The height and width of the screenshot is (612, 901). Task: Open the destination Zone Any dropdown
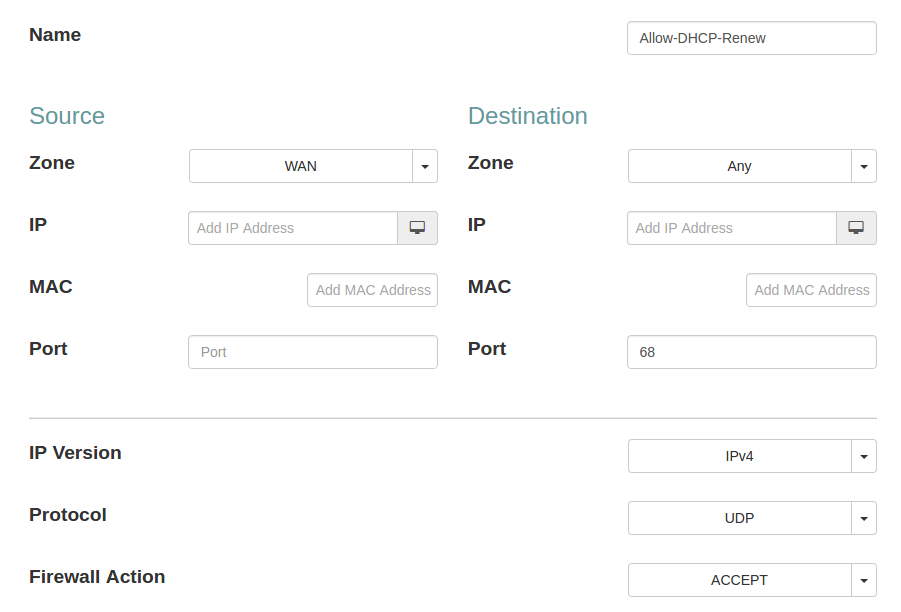click(739, 166)
